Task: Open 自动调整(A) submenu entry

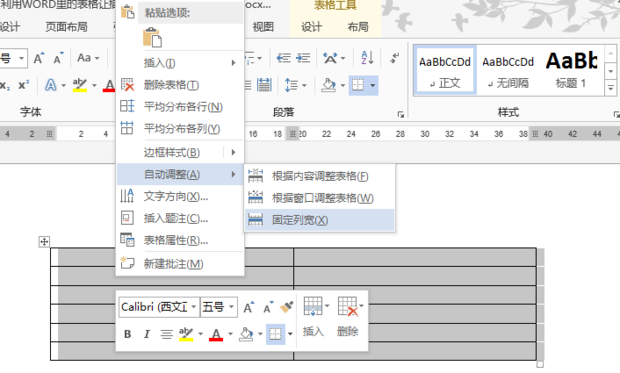Action: (x=180, y=174)
